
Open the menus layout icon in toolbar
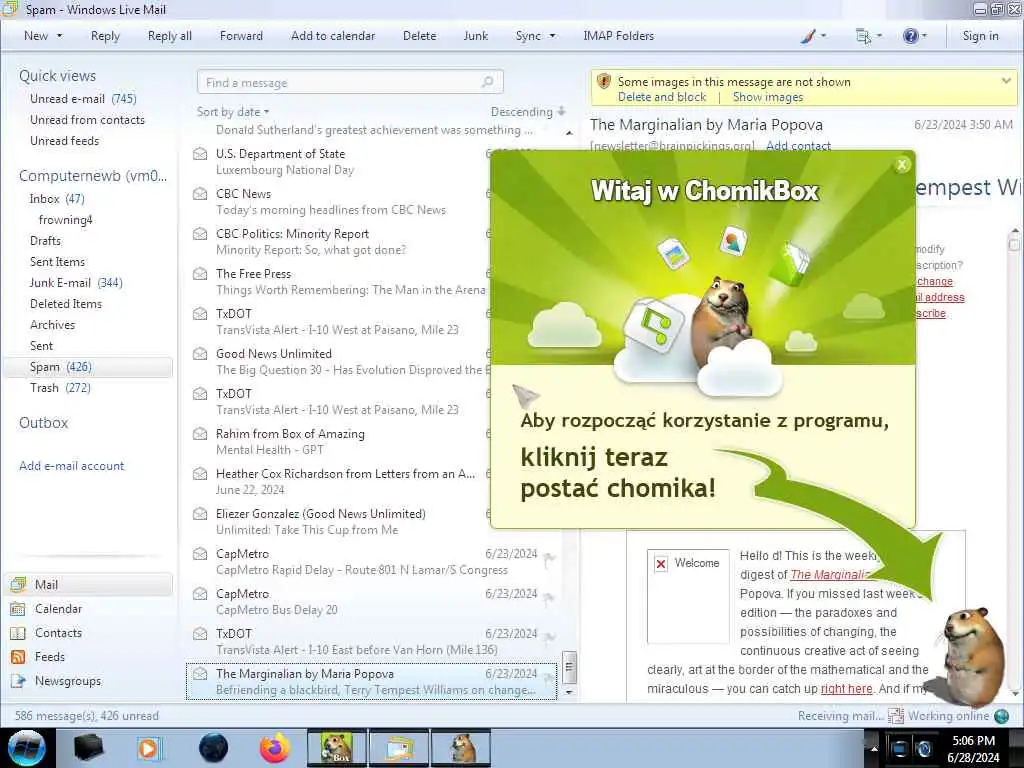tap(863, 36)
